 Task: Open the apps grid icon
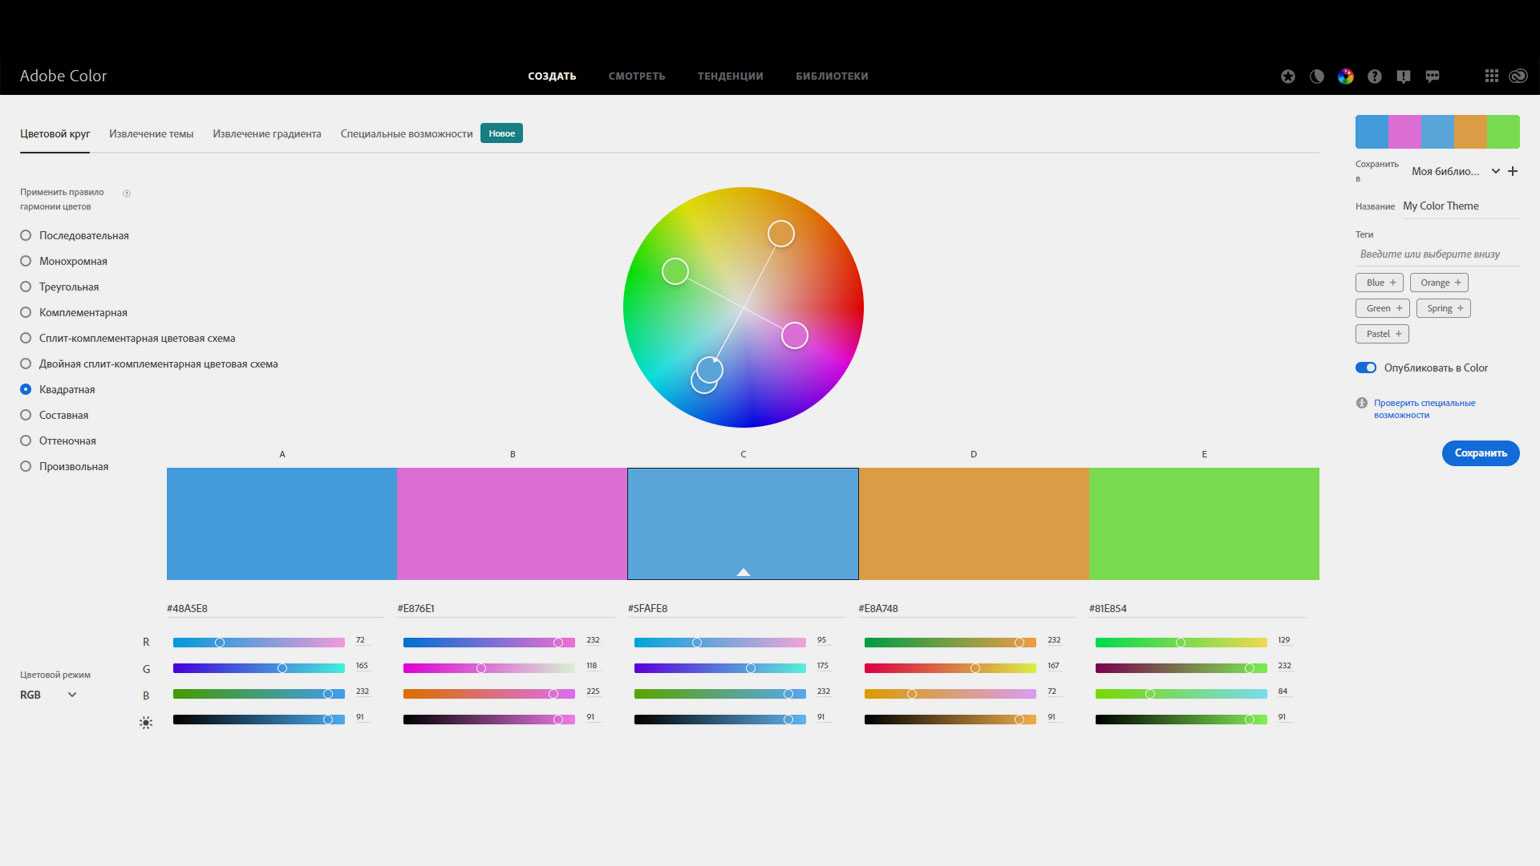[x=1491, y=76]
